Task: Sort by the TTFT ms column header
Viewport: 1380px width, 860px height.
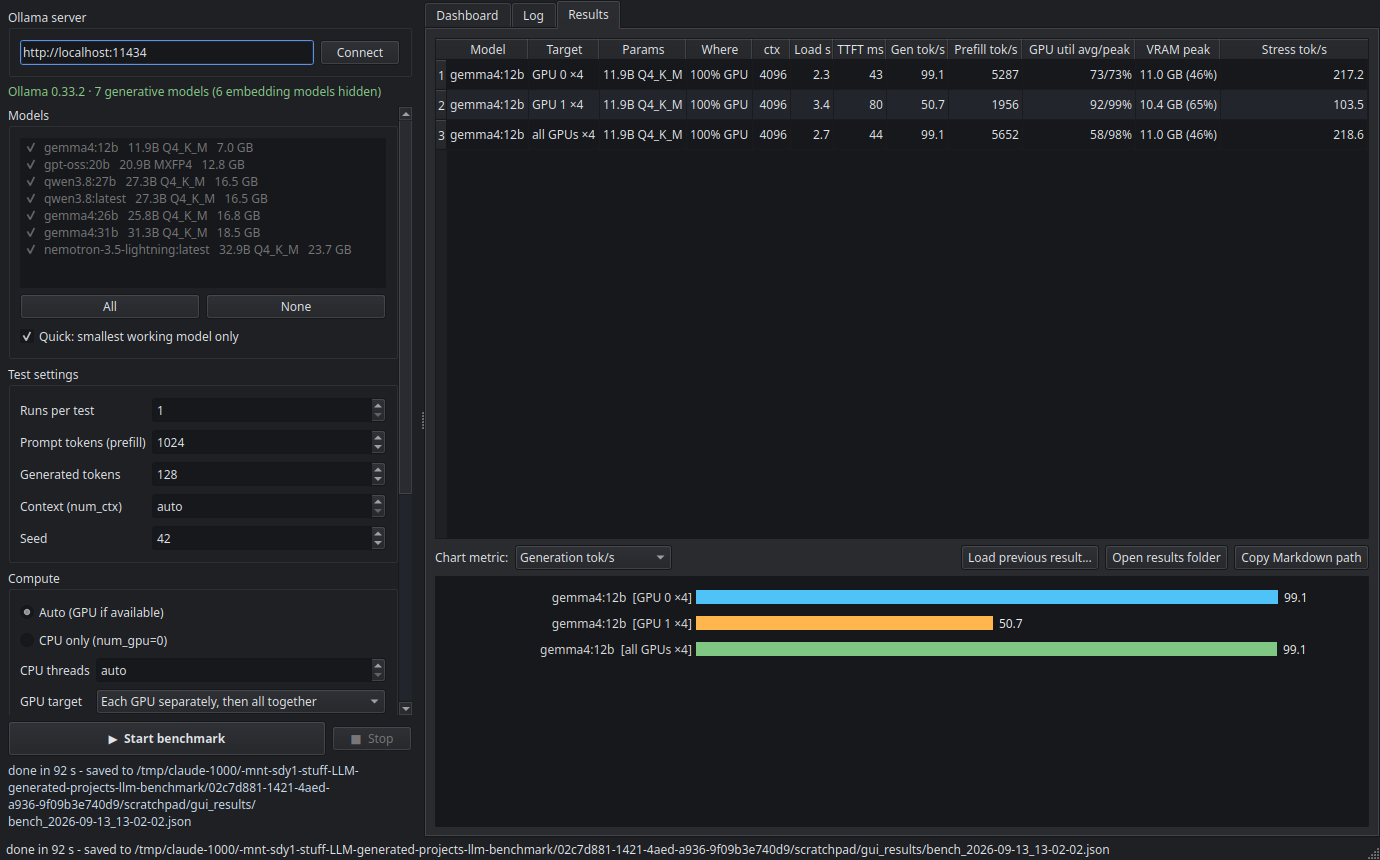Action: pos(860,49)
